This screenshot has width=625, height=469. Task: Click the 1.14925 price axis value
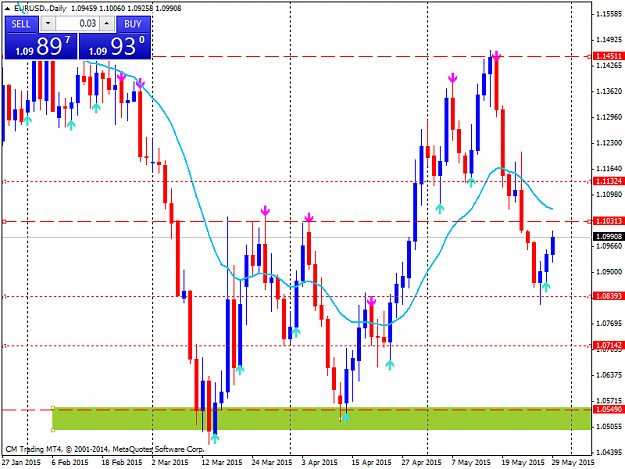(x=609, y=39)
